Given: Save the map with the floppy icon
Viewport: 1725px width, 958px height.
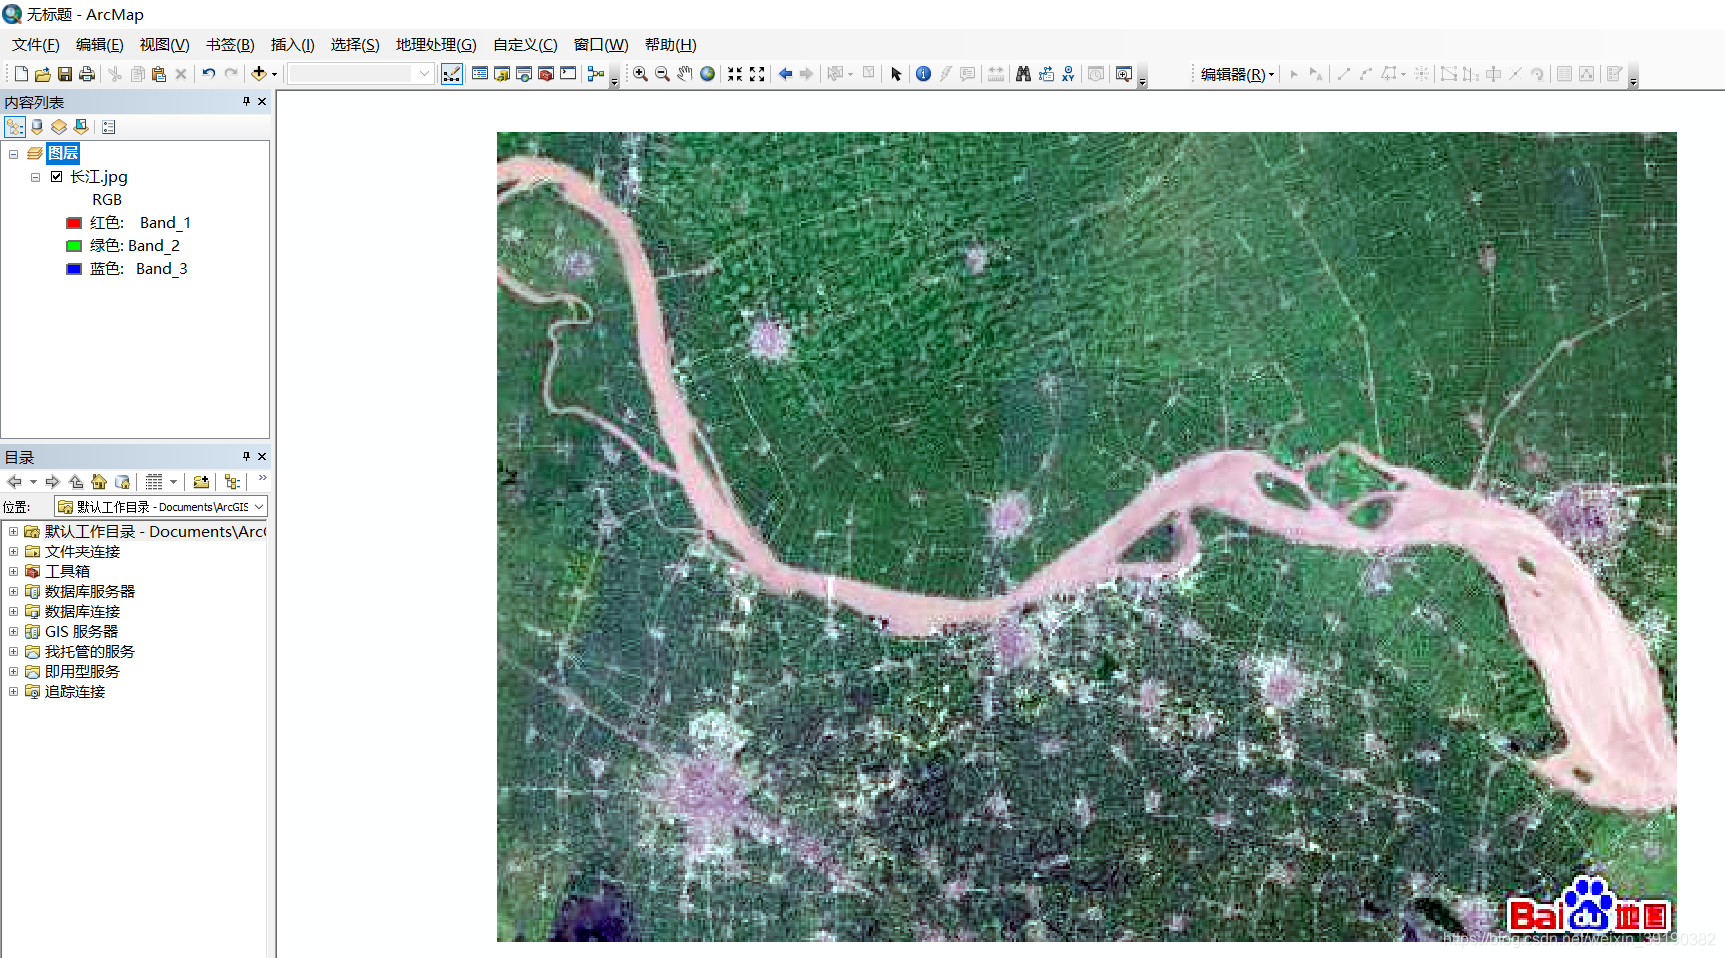Looking at the screenshot, I should click(x=65, y=74).
